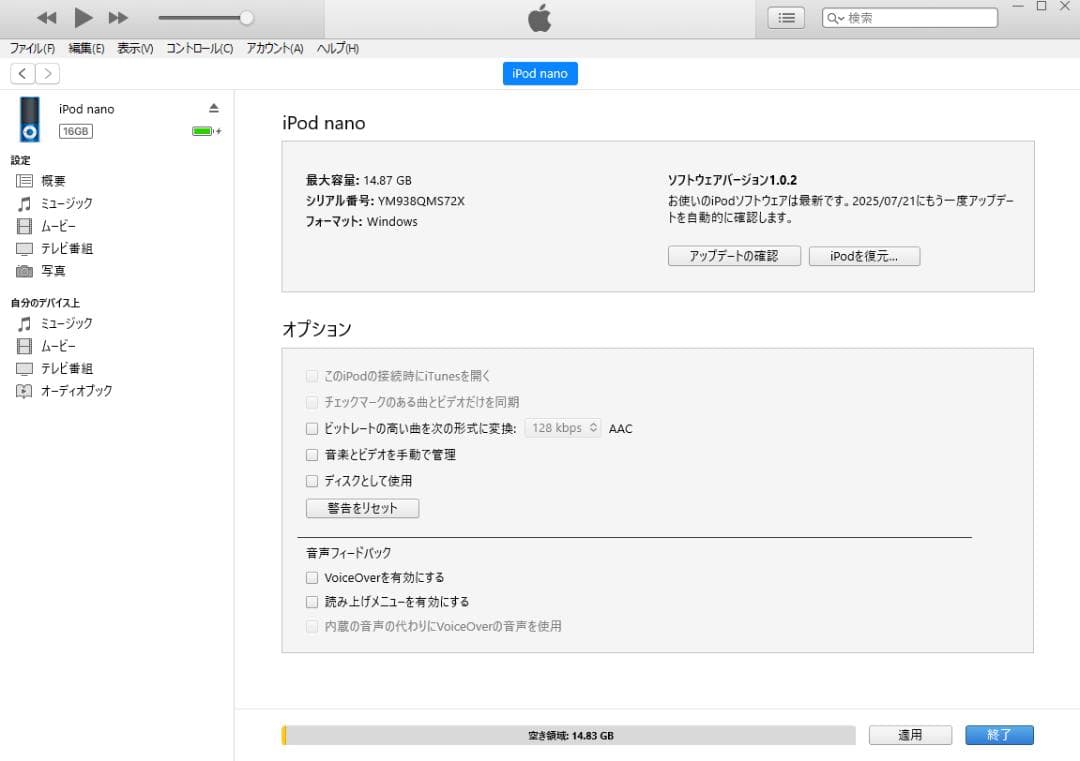
Task: Enable ディスクとして使用 option
Action: pyautogui.click(x=312, y=480)
